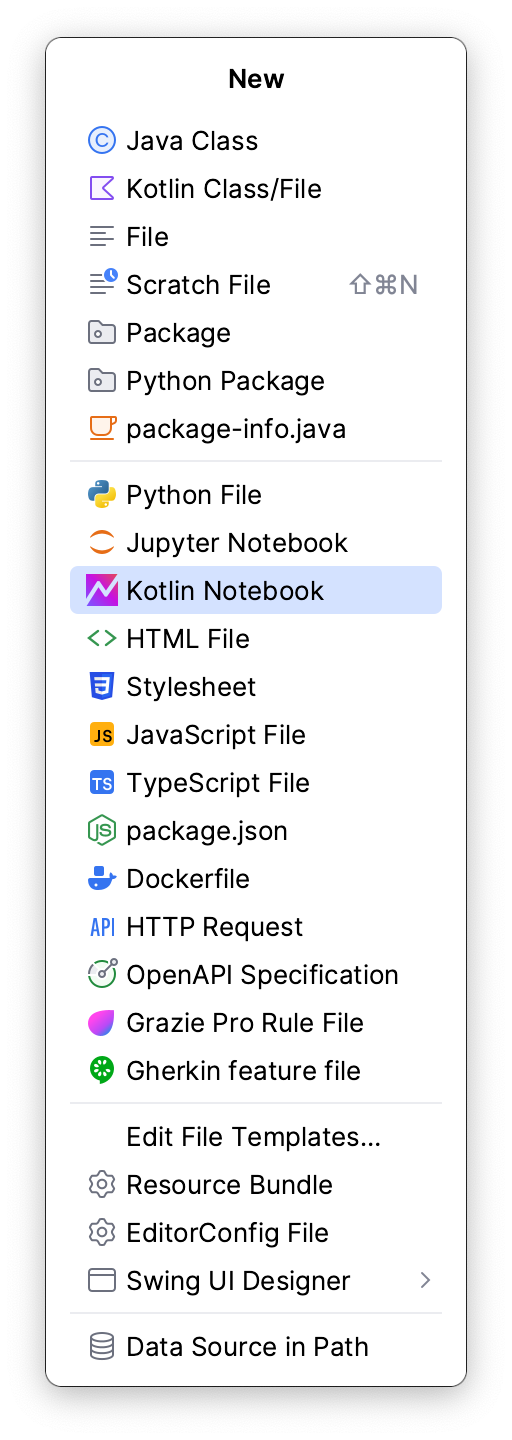The width and height of the screenshot is (512, 1440).
Task: Open Edit File Templates...
Action: click(256, 1137)
